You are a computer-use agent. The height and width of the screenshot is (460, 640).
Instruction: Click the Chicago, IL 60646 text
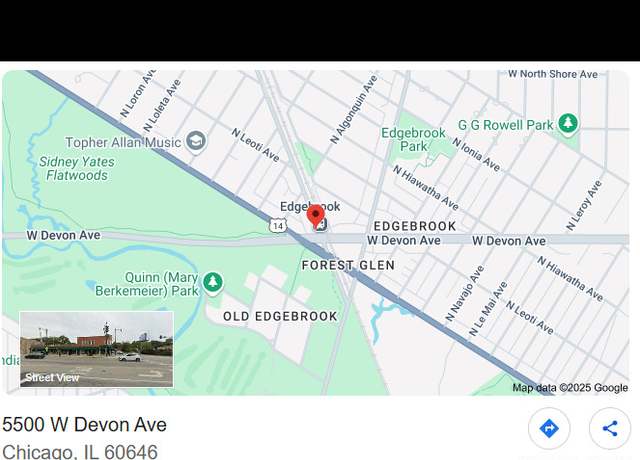pos(80,451)
